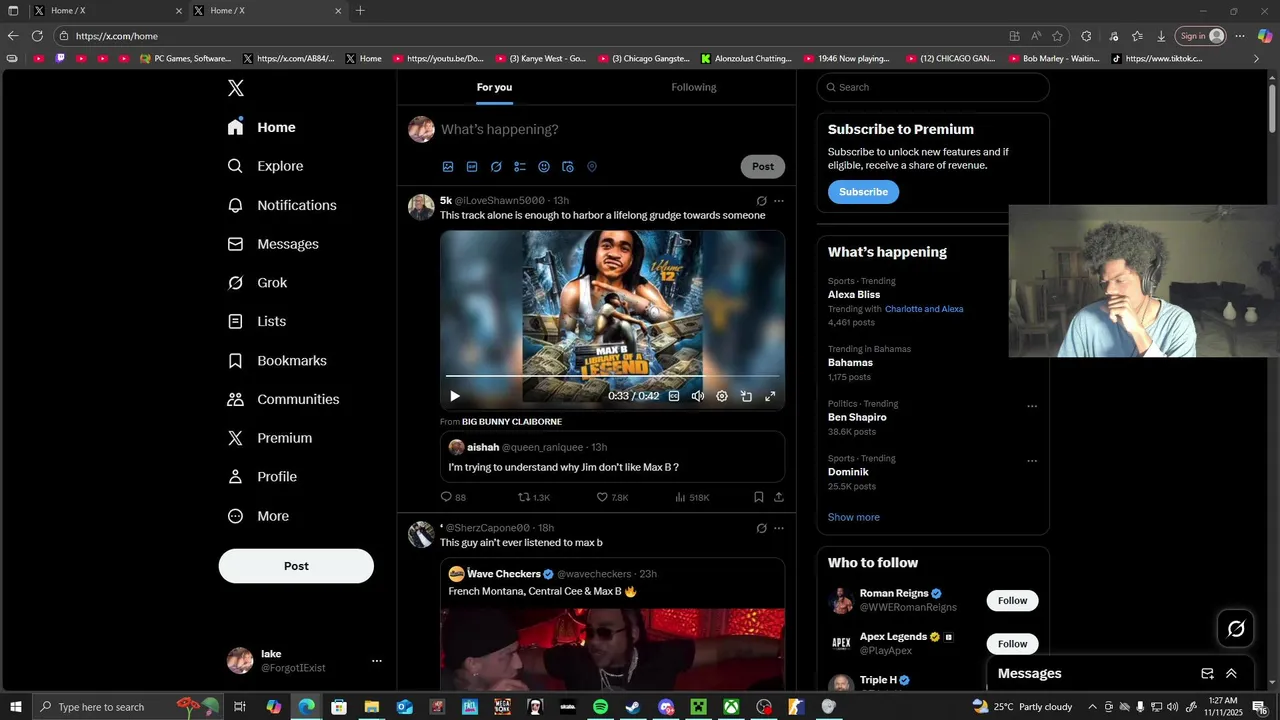Open the account menu dots beside lake
Image resolution: width=1280 pixels, height=720 pixels.
(377, 661)
